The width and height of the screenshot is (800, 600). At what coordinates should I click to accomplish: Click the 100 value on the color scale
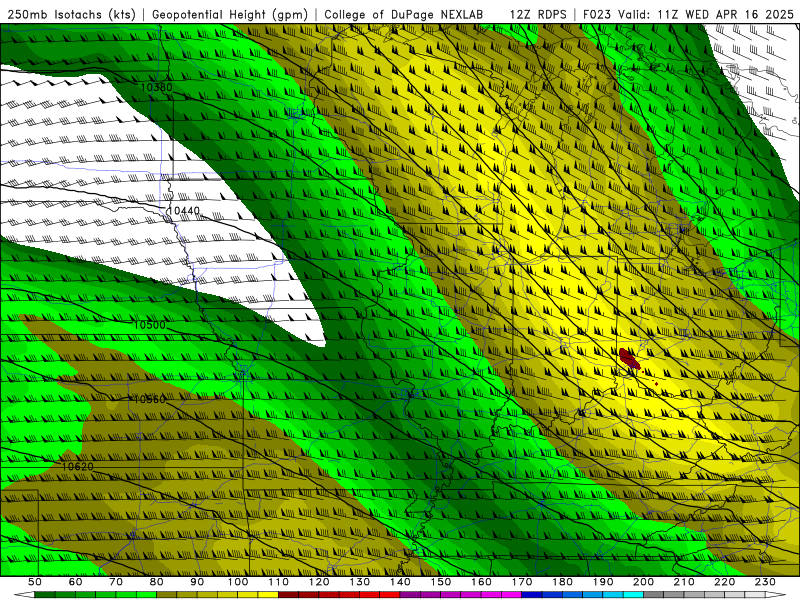(238, 582)
